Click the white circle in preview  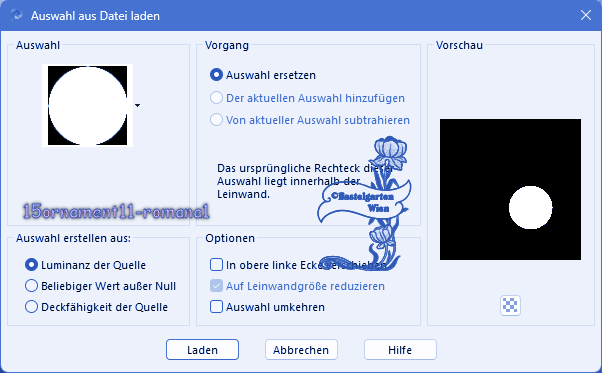click(531, 208)
